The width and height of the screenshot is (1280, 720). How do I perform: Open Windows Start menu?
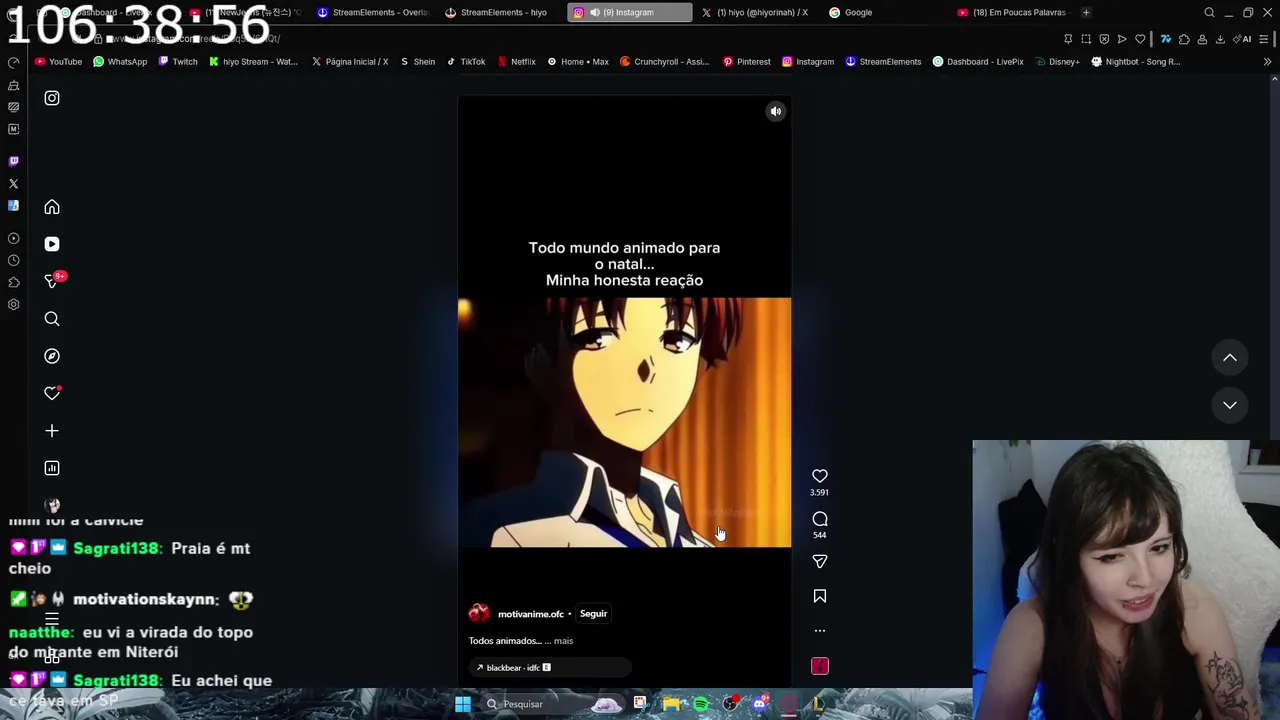[x=462, y=704]
